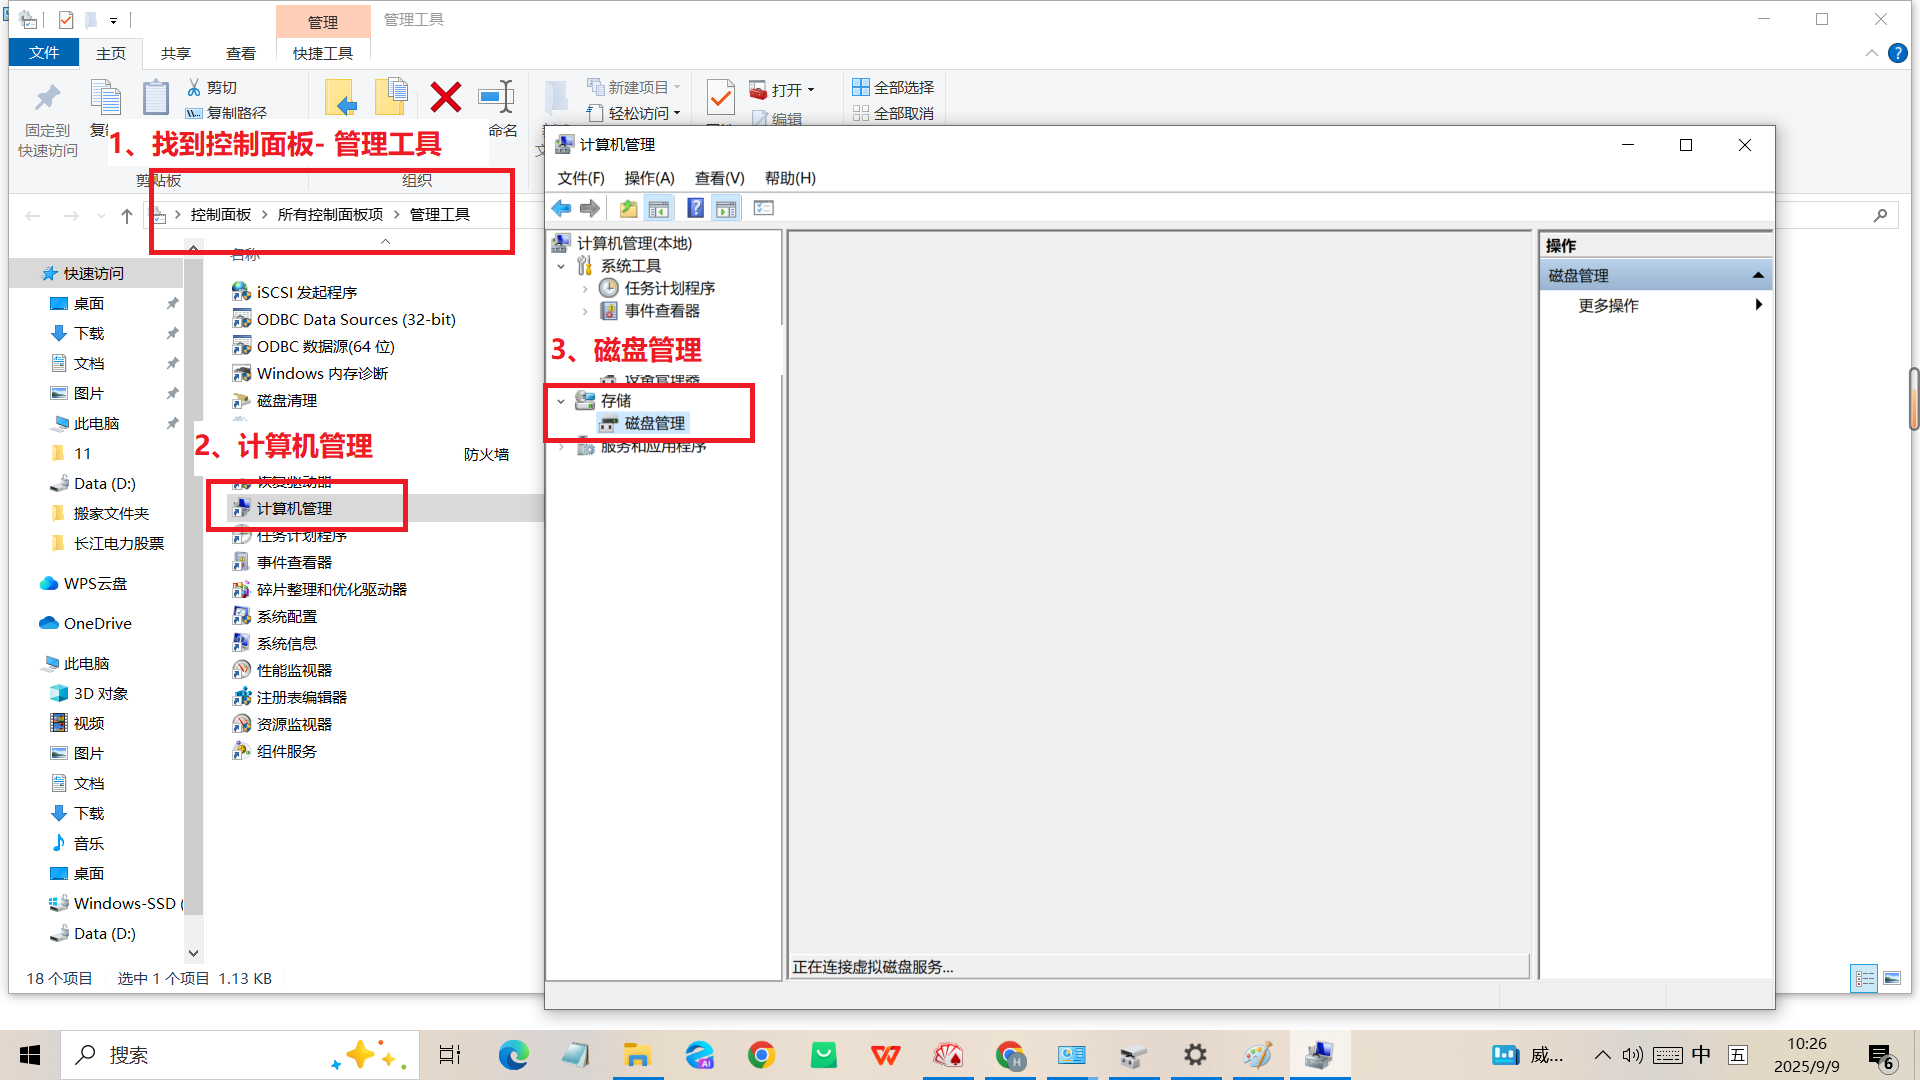Click the back arrow in Computer Management toolbar
The height and width of the screenshot is (1080, 1920).
point(561,208)
